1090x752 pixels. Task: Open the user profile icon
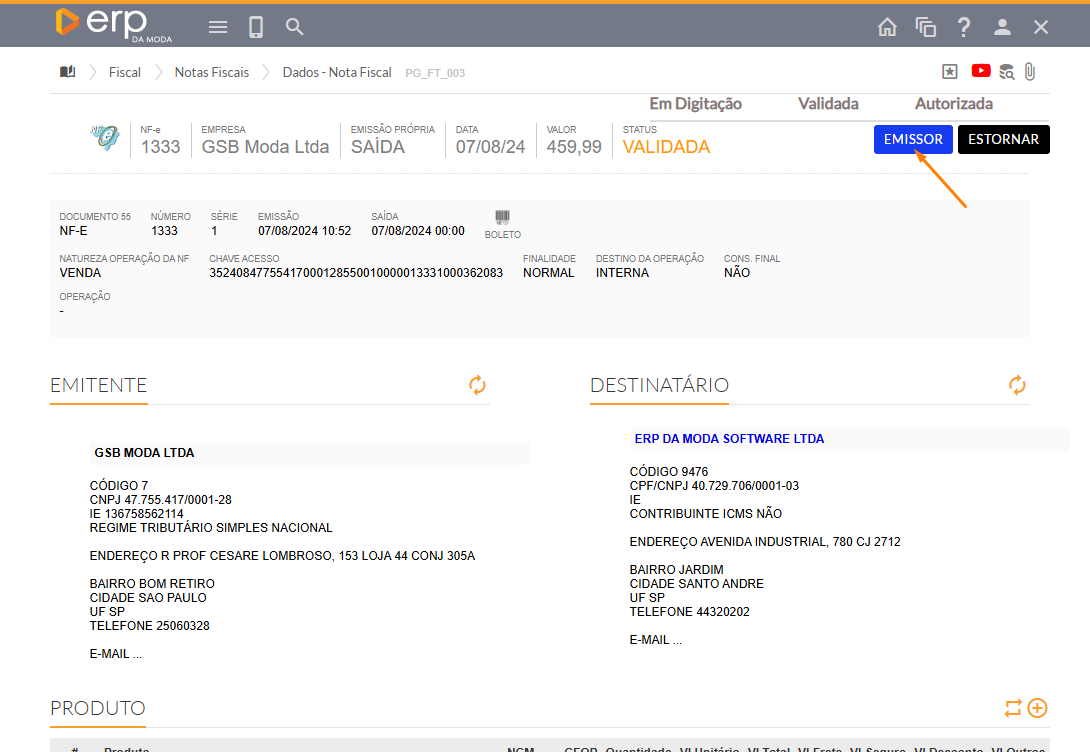point(1002,27)
